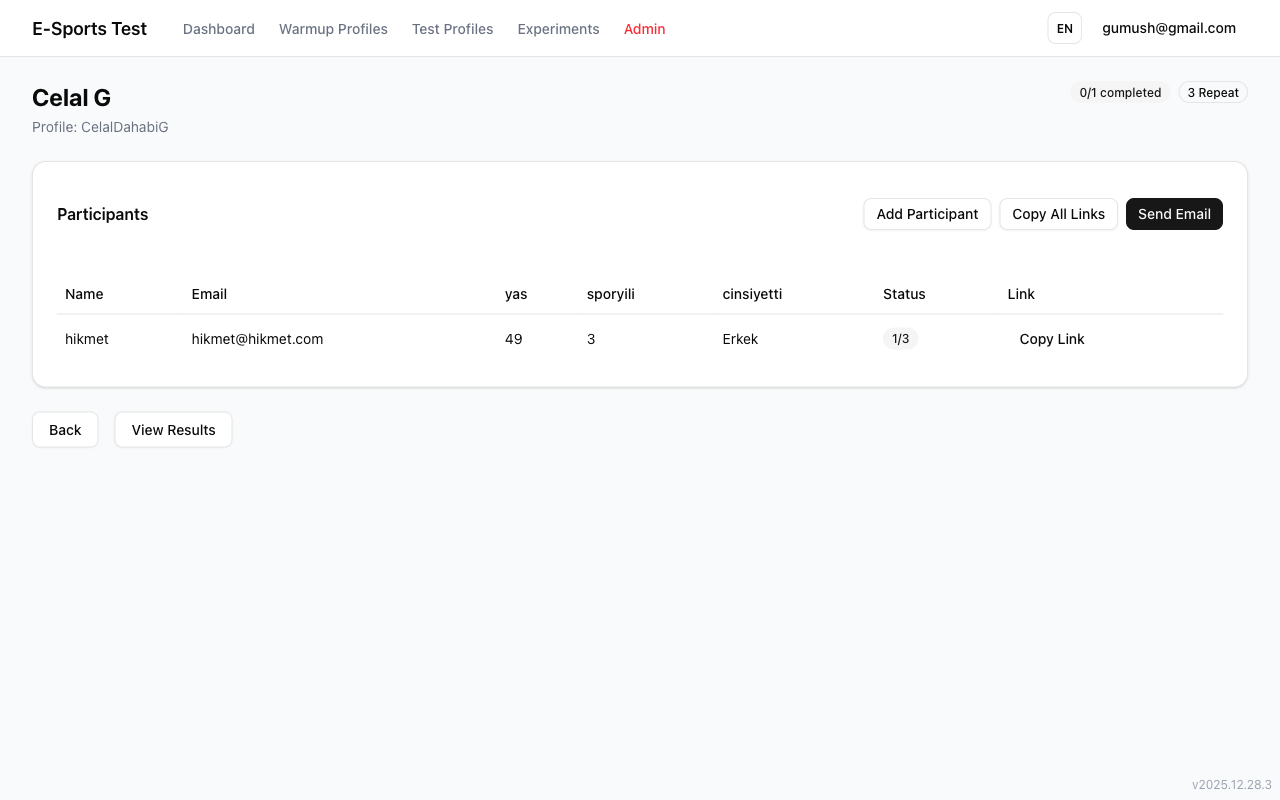
Task: Go to Warmup Profiles
Action: click(333, 29)
